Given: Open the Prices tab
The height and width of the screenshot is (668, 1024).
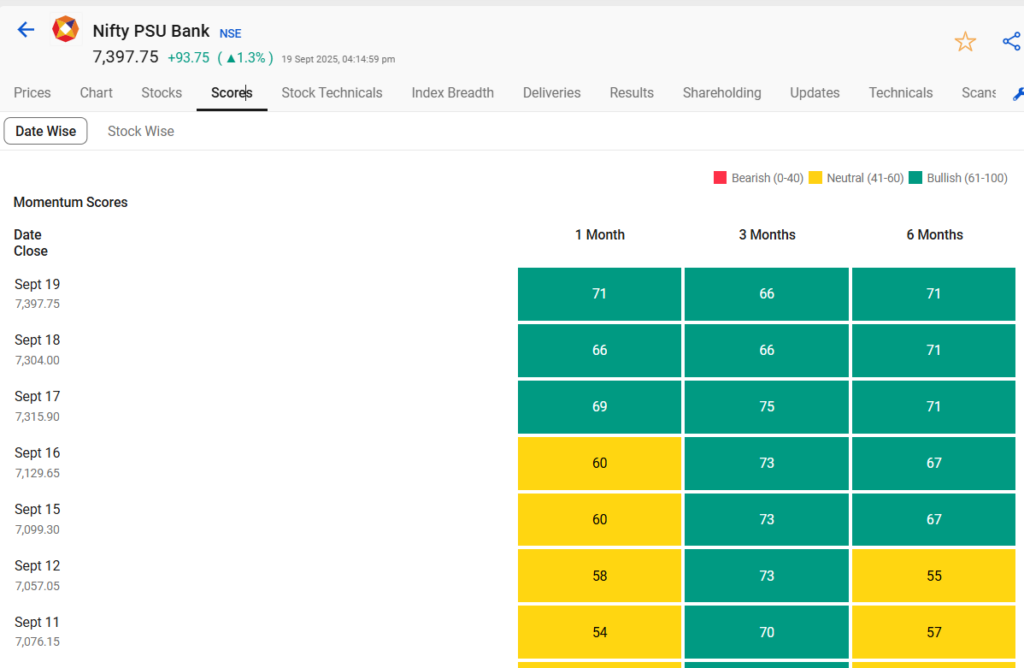Looking at the screenshot, I should click(32, 93).
